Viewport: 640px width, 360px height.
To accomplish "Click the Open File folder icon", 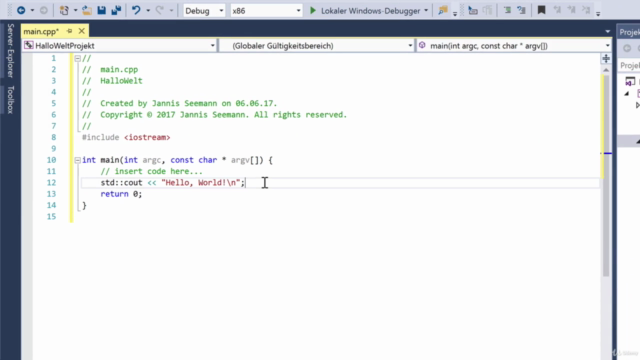I will tap(87, 11).
